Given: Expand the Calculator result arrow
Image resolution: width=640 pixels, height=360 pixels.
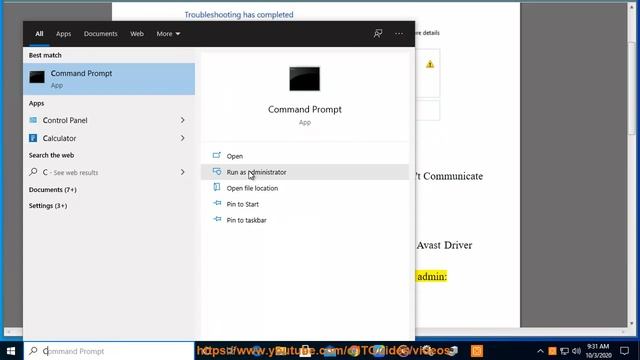Looking at the screenshot, I should pyautogui.click(x=182, y=138).
